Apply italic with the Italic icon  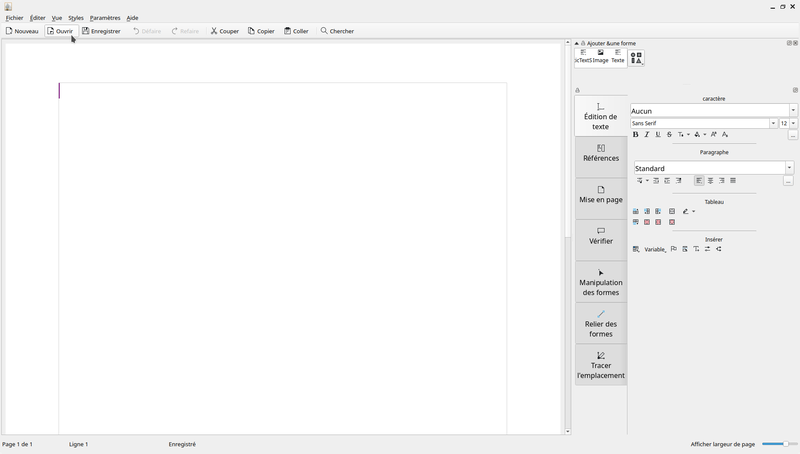click(x=647, y=134)
